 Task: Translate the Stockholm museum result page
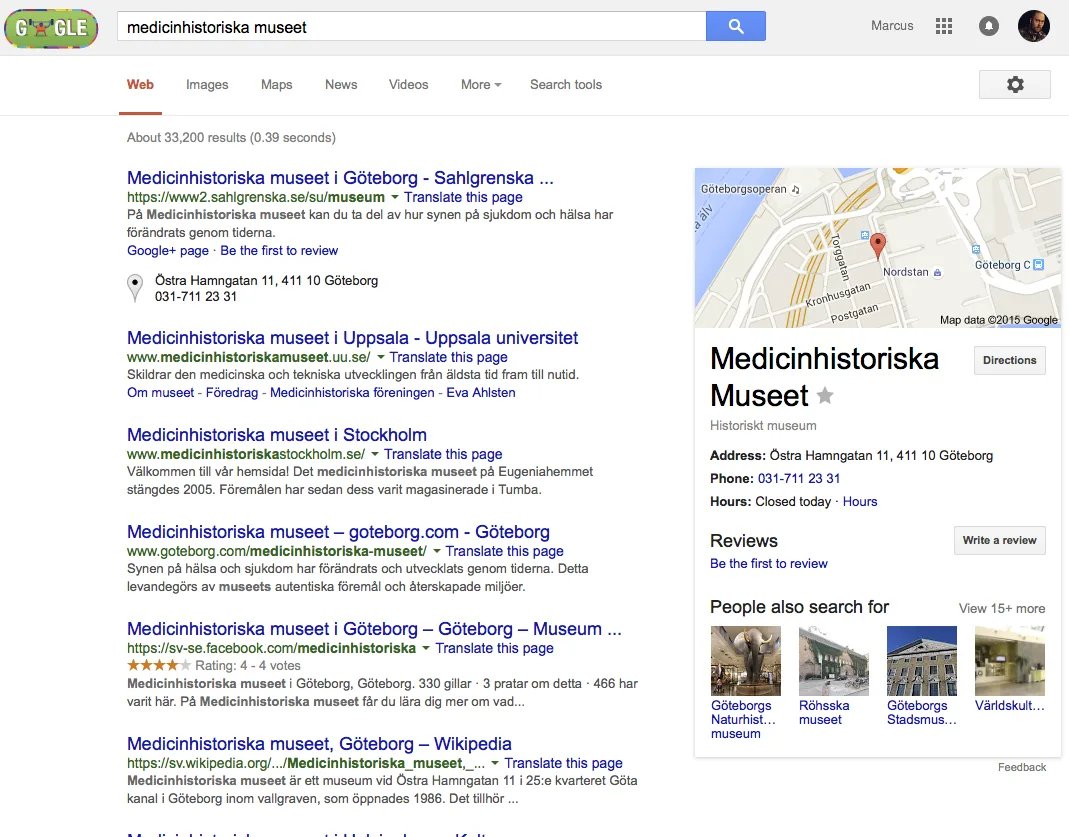coord(443,454)
